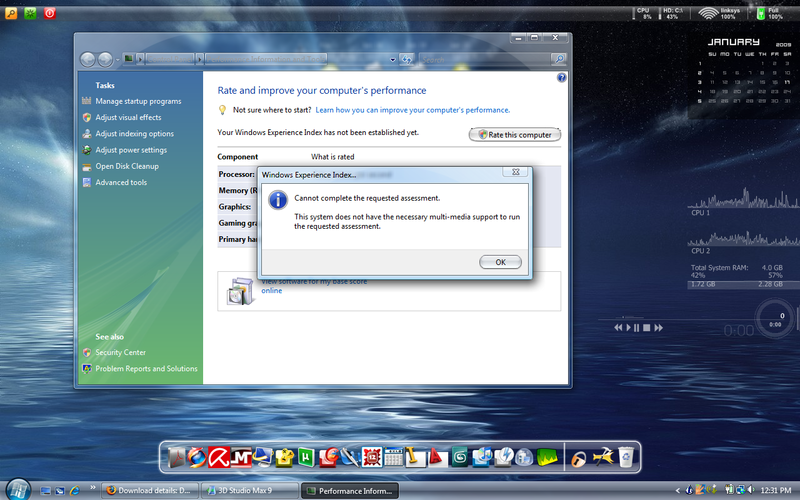The image size is (800, 500).
Task: Expand Quick Launch overflow chevron
Action: (x=92, y=488)
